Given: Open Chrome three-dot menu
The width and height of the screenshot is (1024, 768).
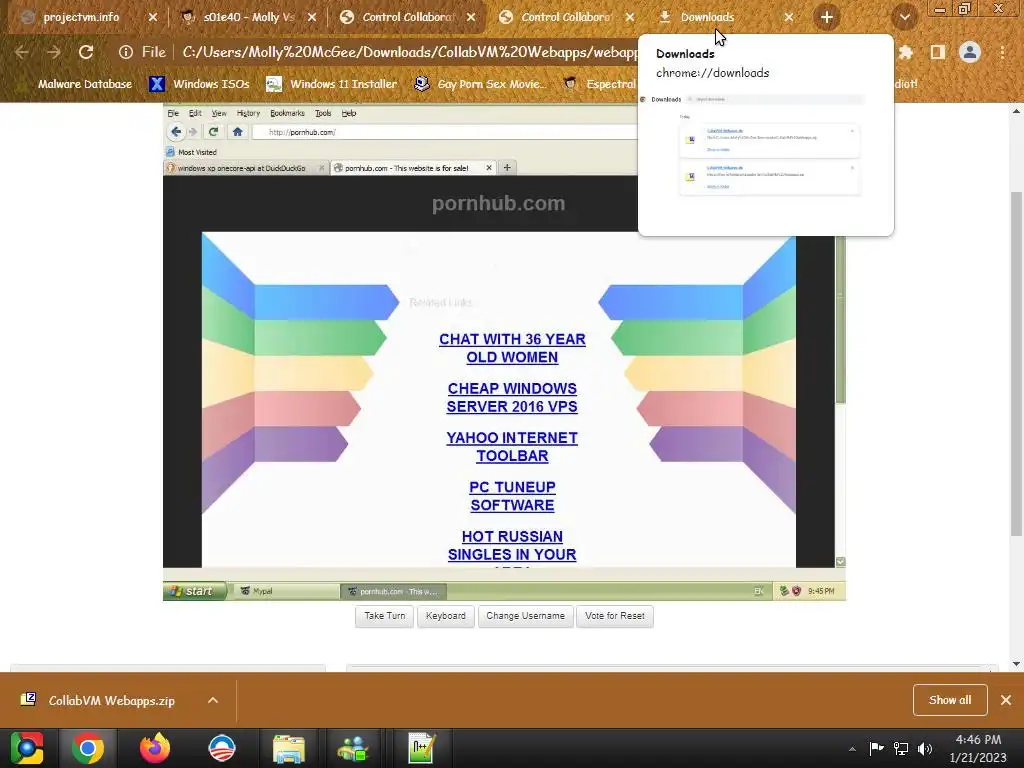Looking at the screenshot, I should click(1002, 52).
